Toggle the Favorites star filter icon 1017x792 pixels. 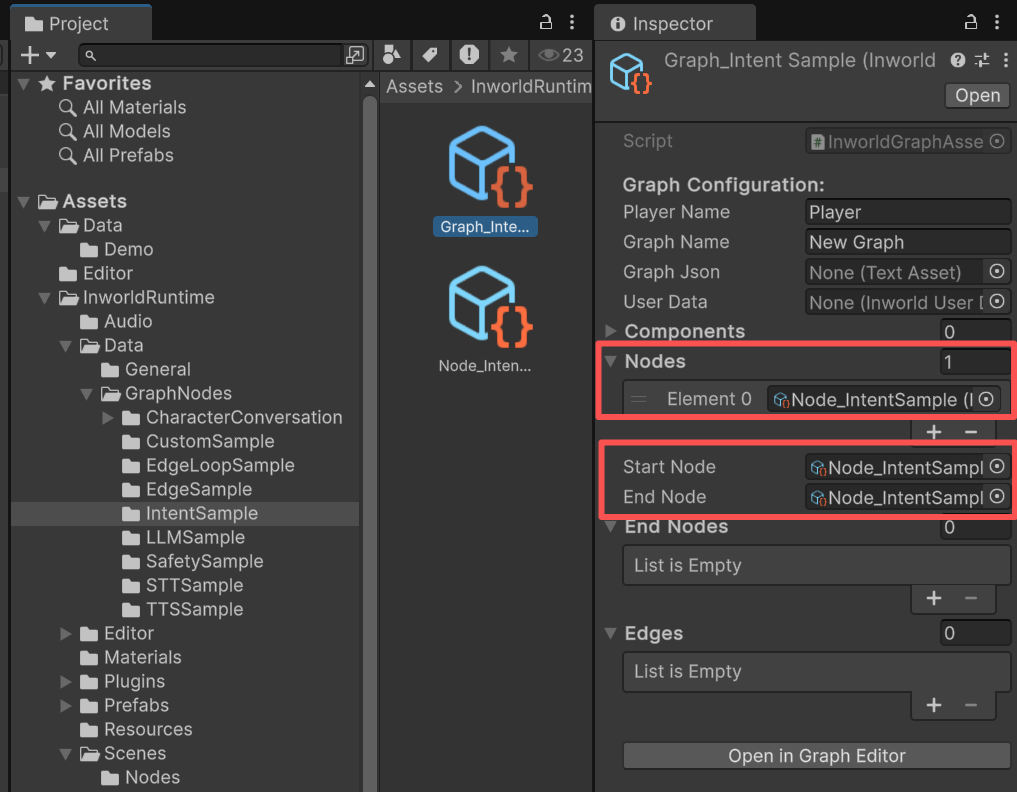(x=508, y=54)
